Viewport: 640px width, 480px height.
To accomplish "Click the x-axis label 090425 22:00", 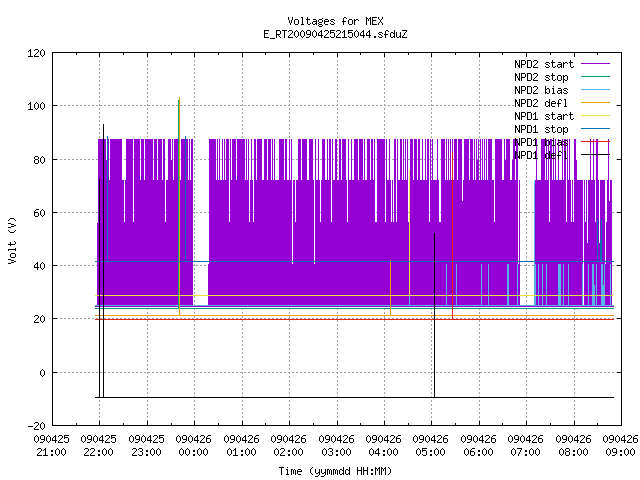I will click(99, 446).
